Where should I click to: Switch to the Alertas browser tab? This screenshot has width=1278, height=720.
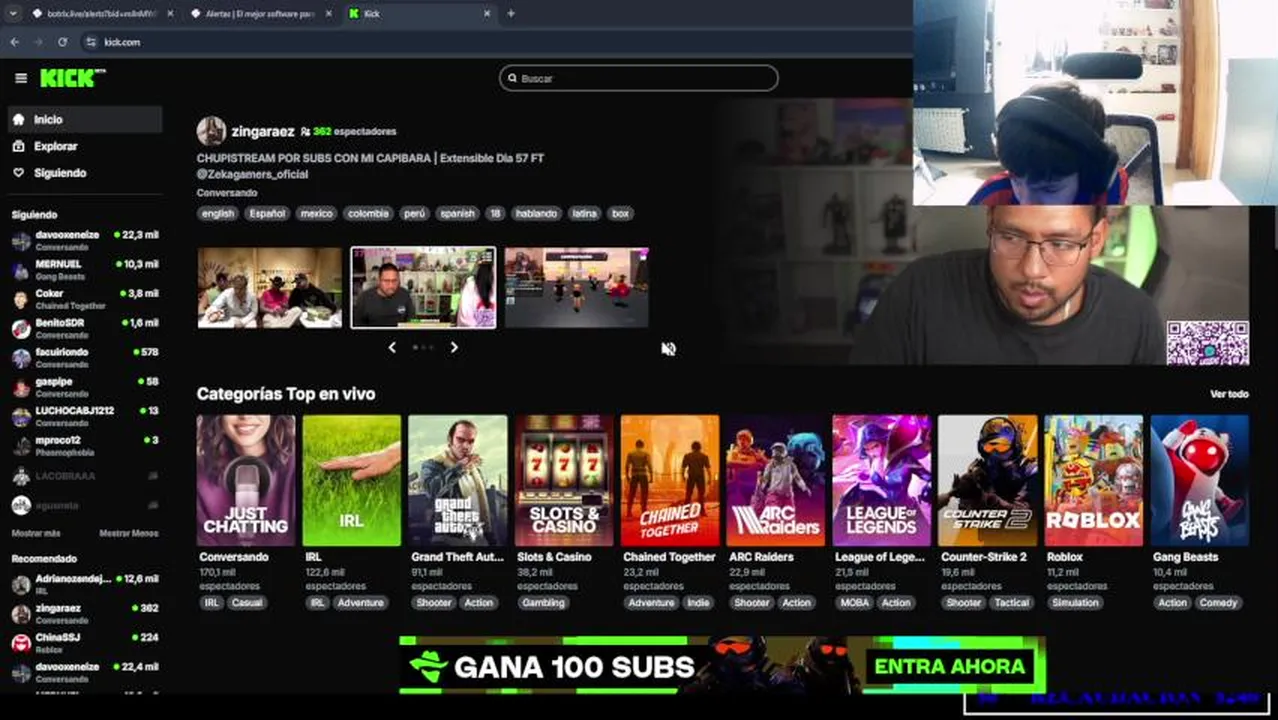(x=260, y=14)
